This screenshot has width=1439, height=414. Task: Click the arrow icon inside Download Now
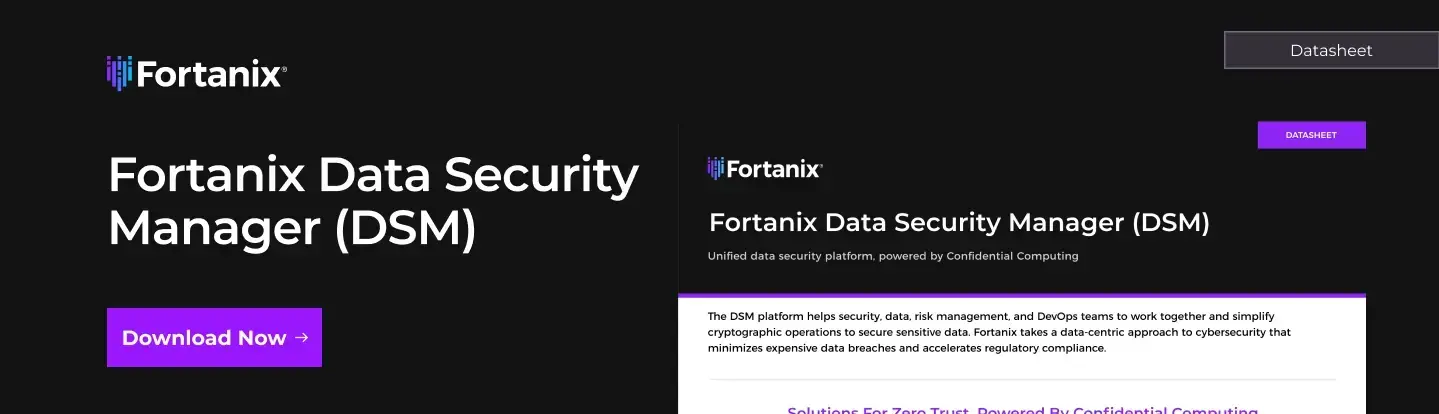click(x=302, y=338)
